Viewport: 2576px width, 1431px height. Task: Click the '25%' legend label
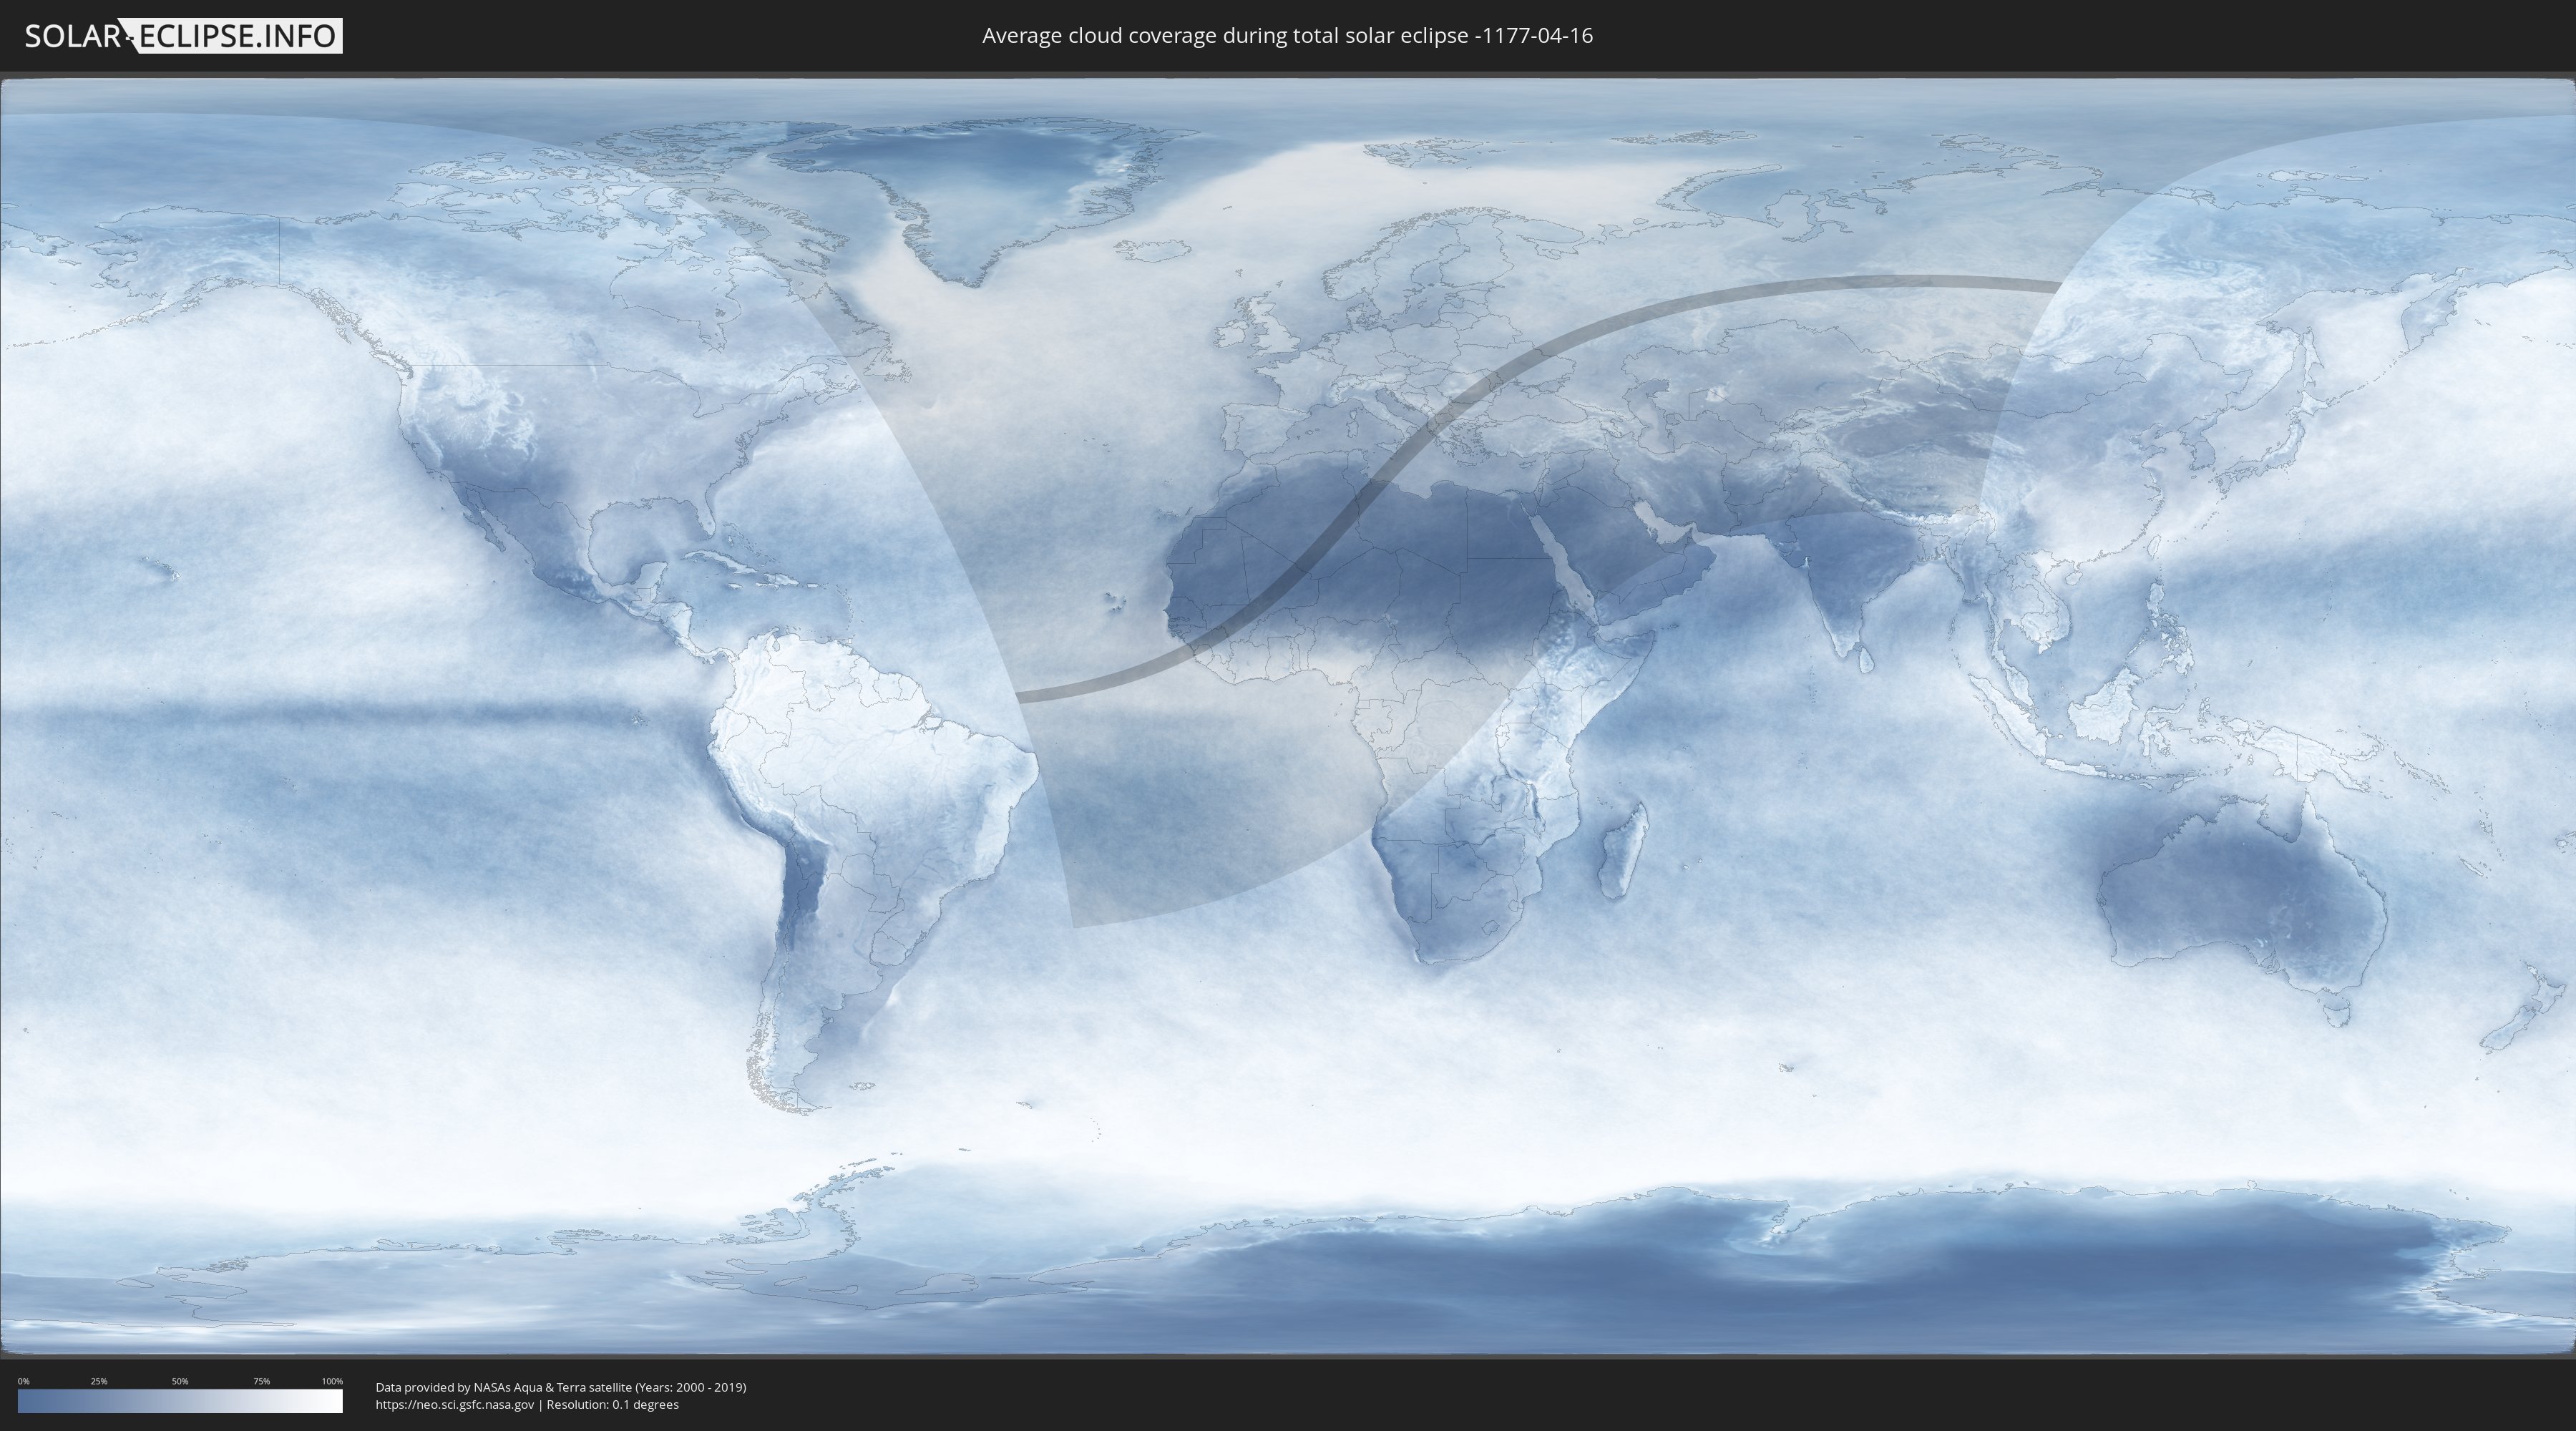(x=99, y=1381)
